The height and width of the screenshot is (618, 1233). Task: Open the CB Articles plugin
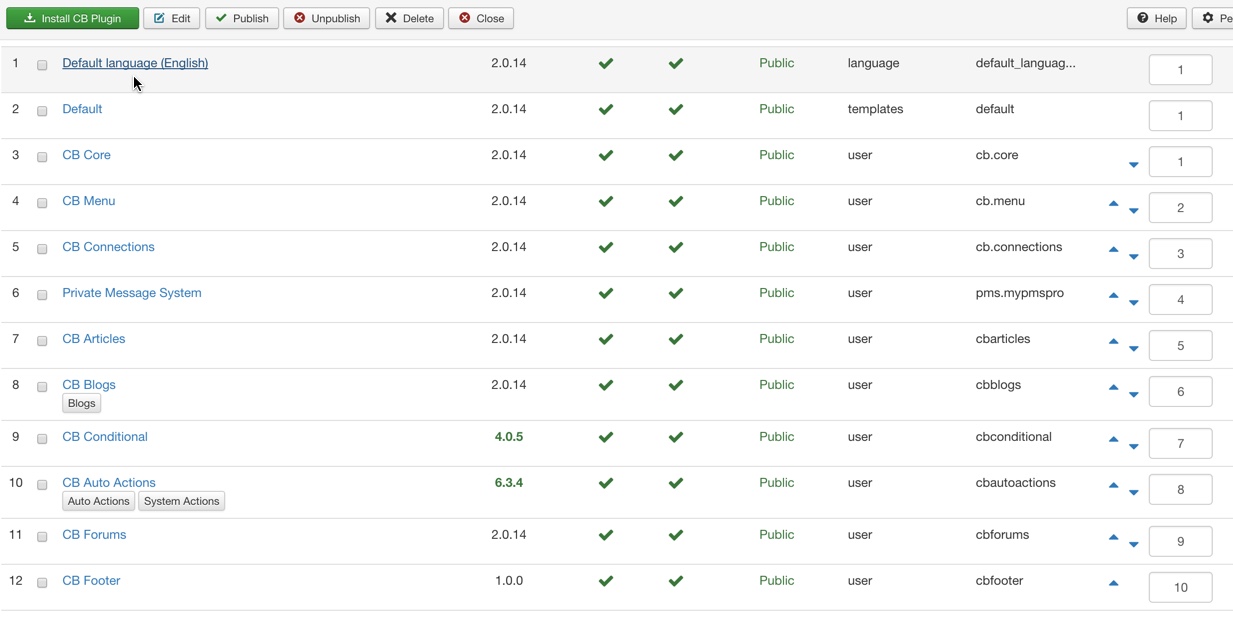[x=94, y=339]
